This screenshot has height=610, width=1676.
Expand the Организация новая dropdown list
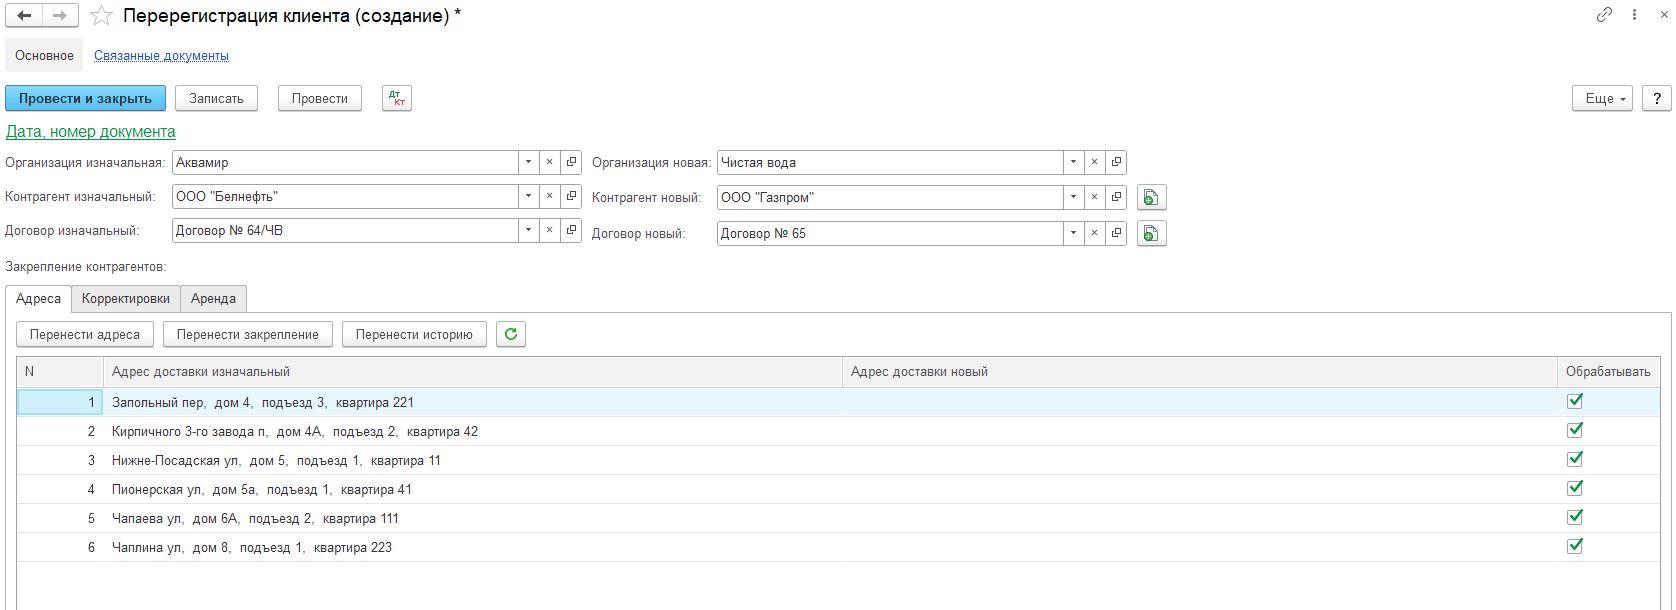pyautogui.click(x=1073, y=162)
